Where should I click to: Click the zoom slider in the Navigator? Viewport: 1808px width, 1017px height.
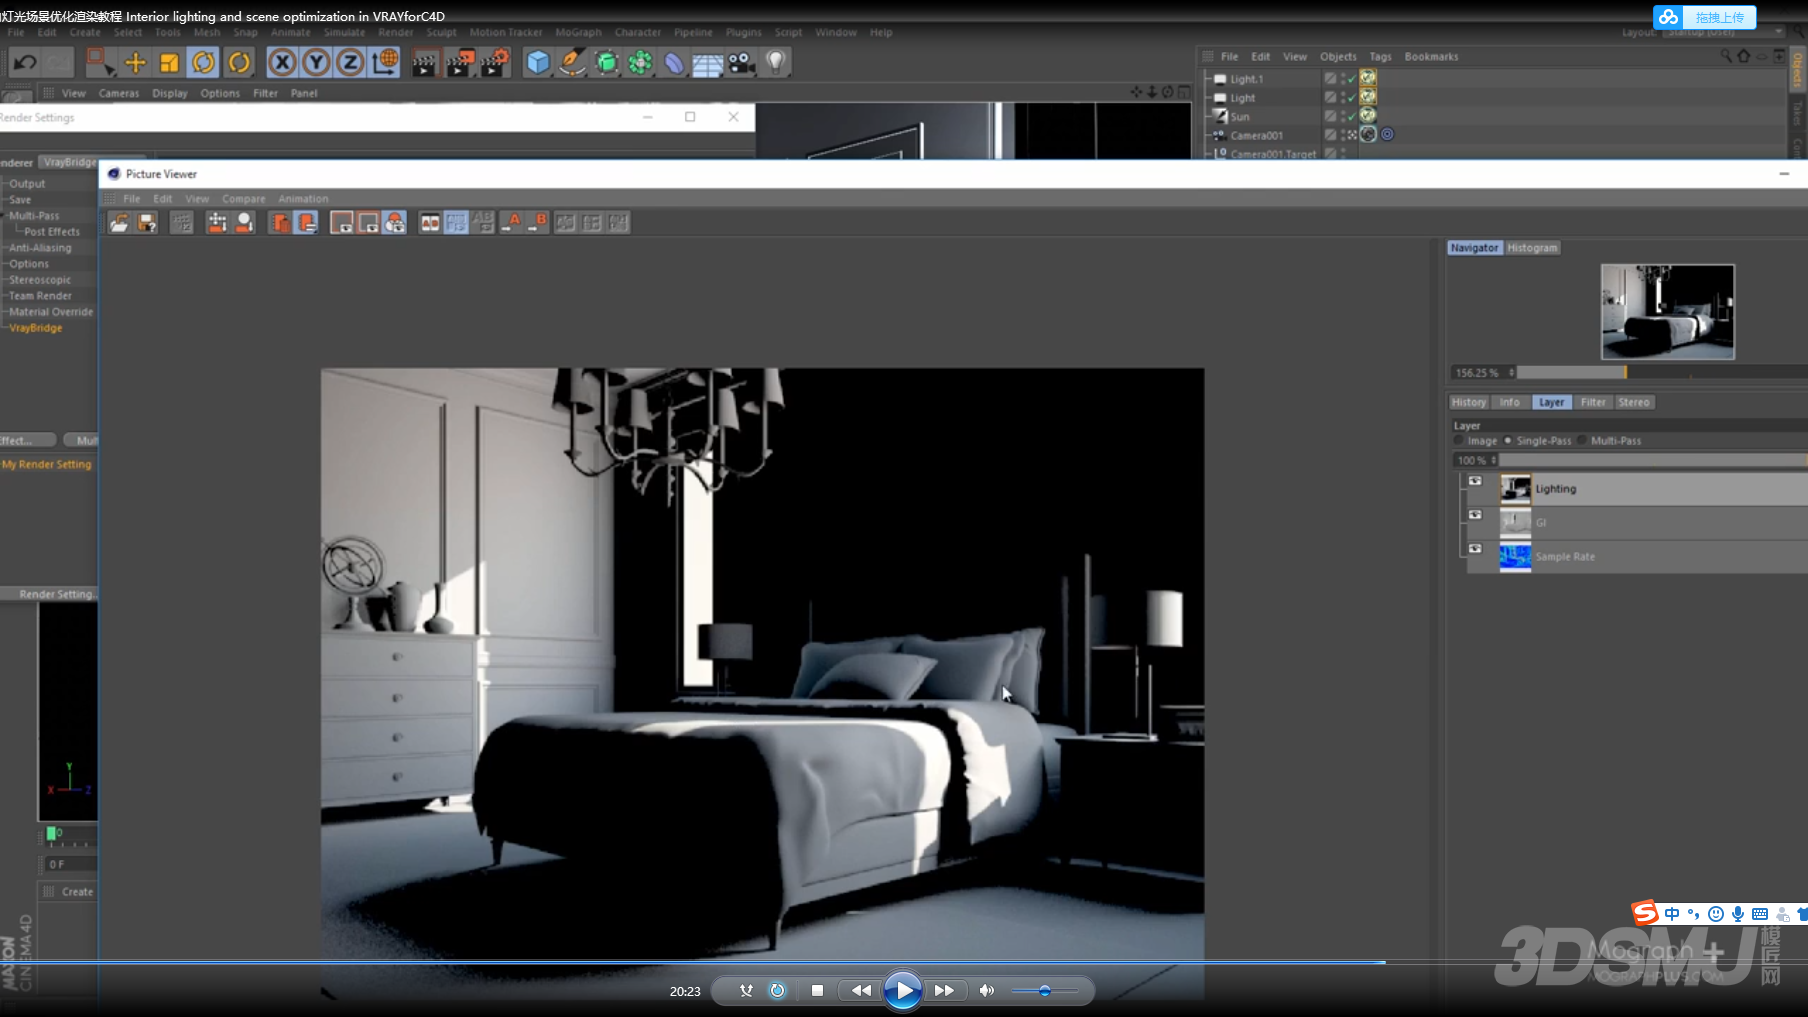[x=1662, y=373]
